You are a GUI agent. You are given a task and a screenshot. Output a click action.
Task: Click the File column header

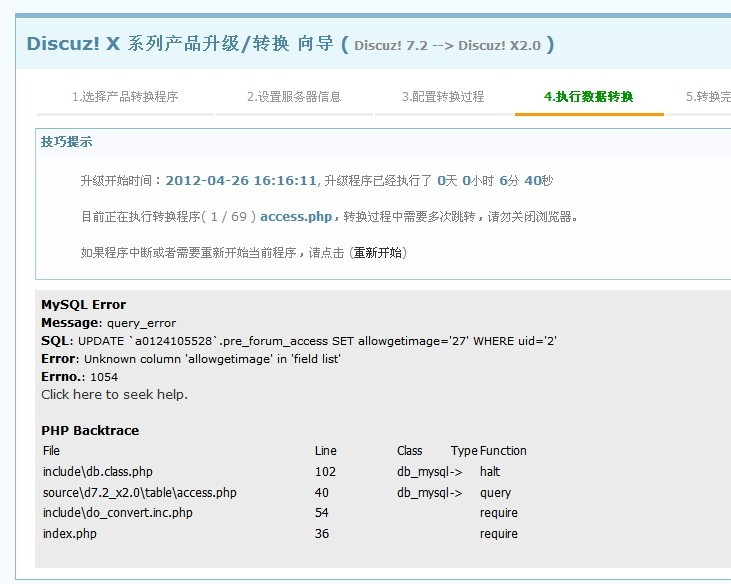[51, 451]
